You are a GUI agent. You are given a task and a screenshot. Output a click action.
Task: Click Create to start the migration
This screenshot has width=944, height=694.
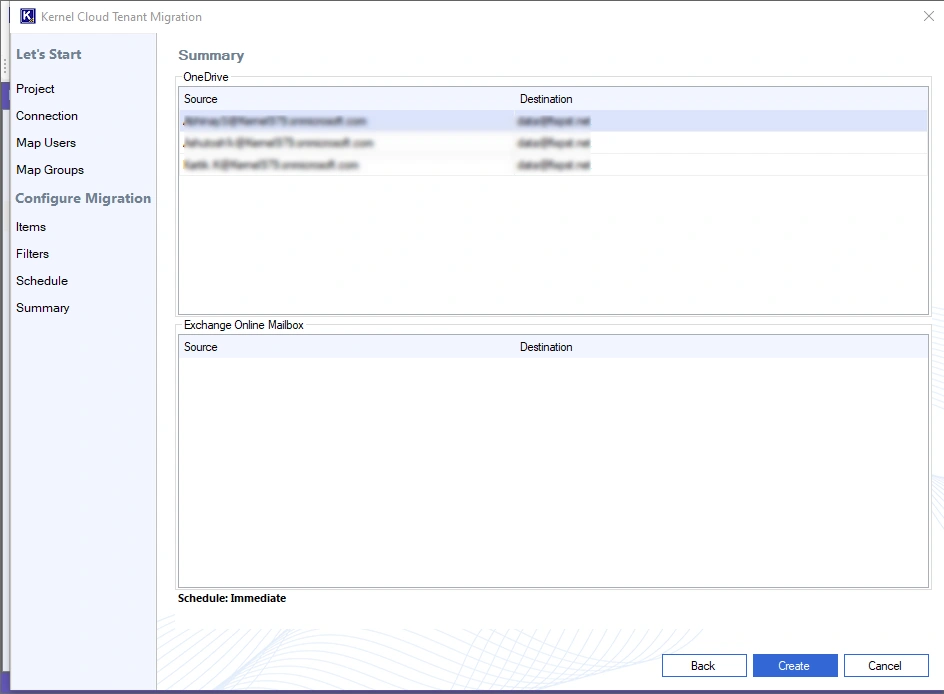(794, 666)
